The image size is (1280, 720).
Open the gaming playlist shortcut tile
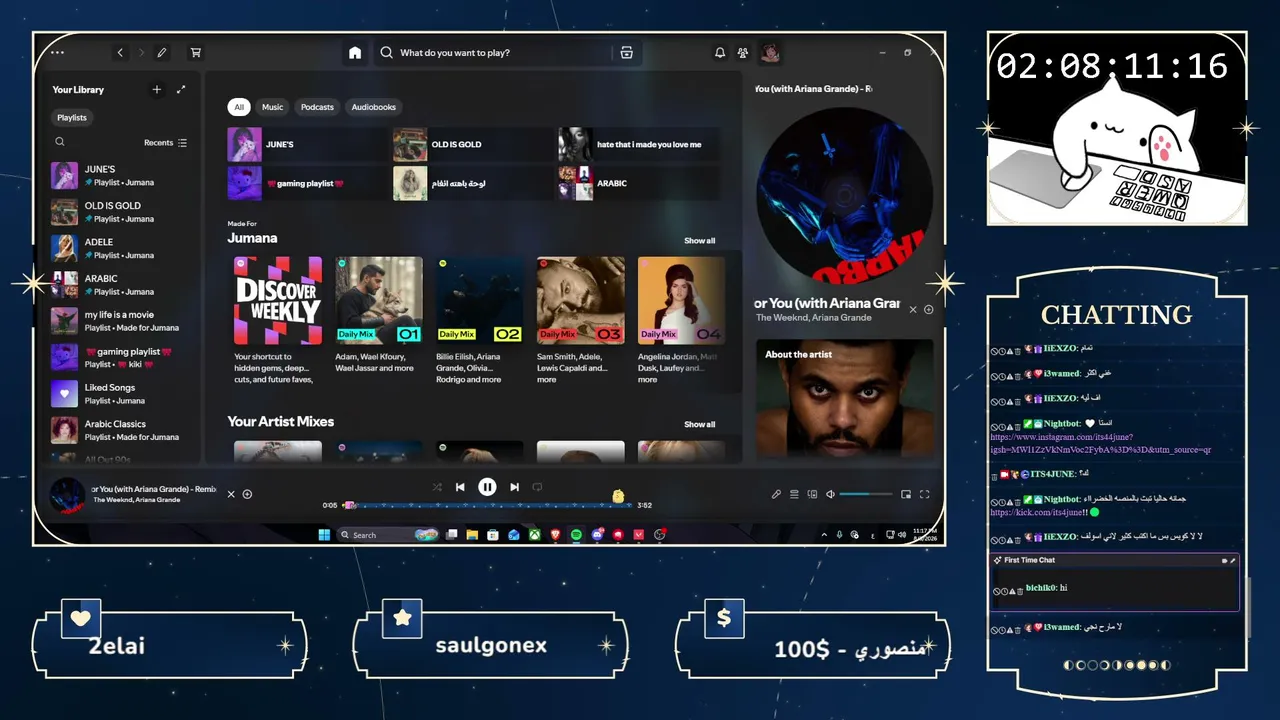[307, 183]
